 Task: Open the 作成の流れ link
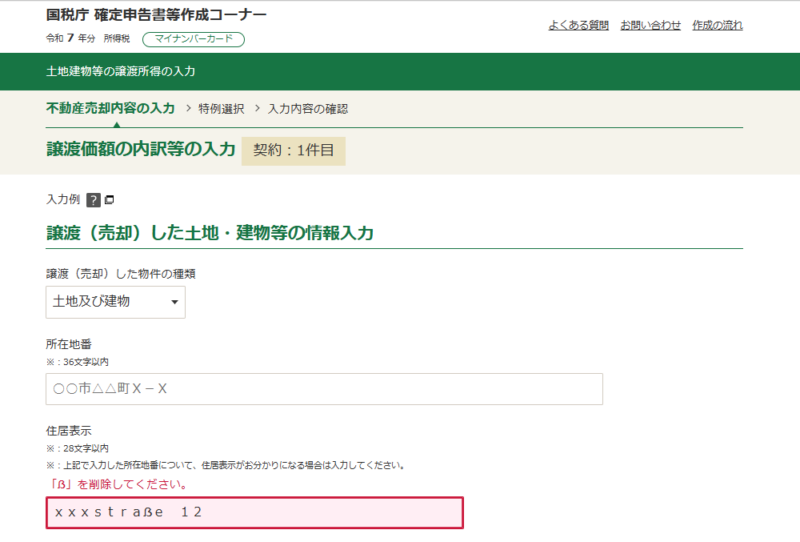point(717,25)
